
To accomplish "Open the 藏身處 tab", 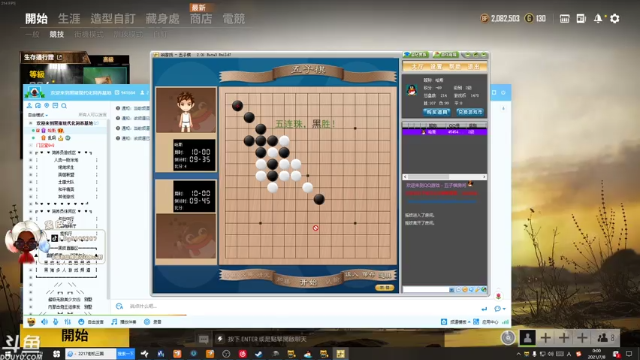I will coord(162,19).
